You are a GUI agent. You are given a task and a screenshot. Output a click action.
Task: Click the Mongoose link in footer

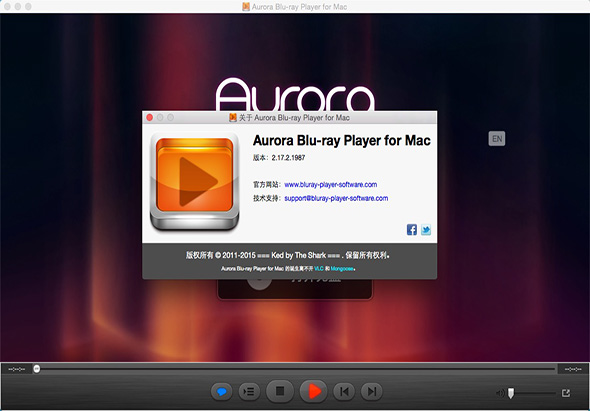point(342,269)
